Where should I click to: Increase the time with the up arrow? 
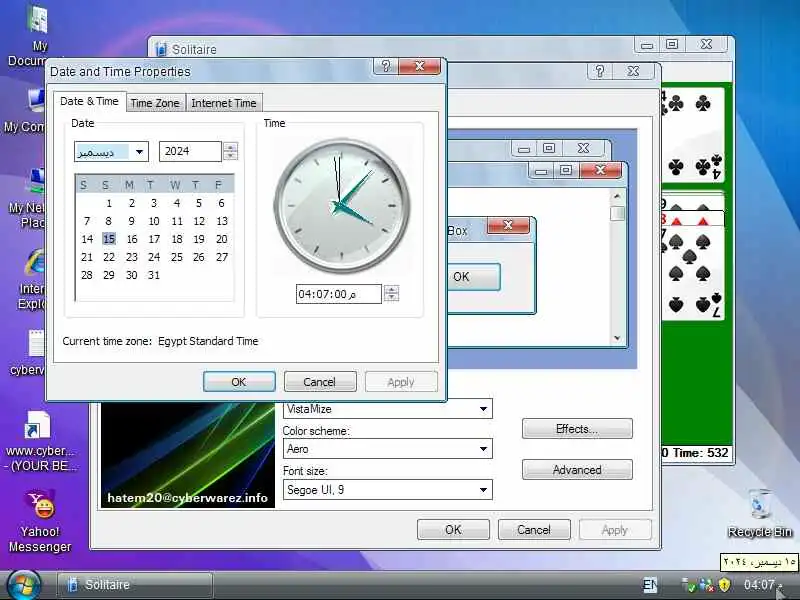[391, 289]
